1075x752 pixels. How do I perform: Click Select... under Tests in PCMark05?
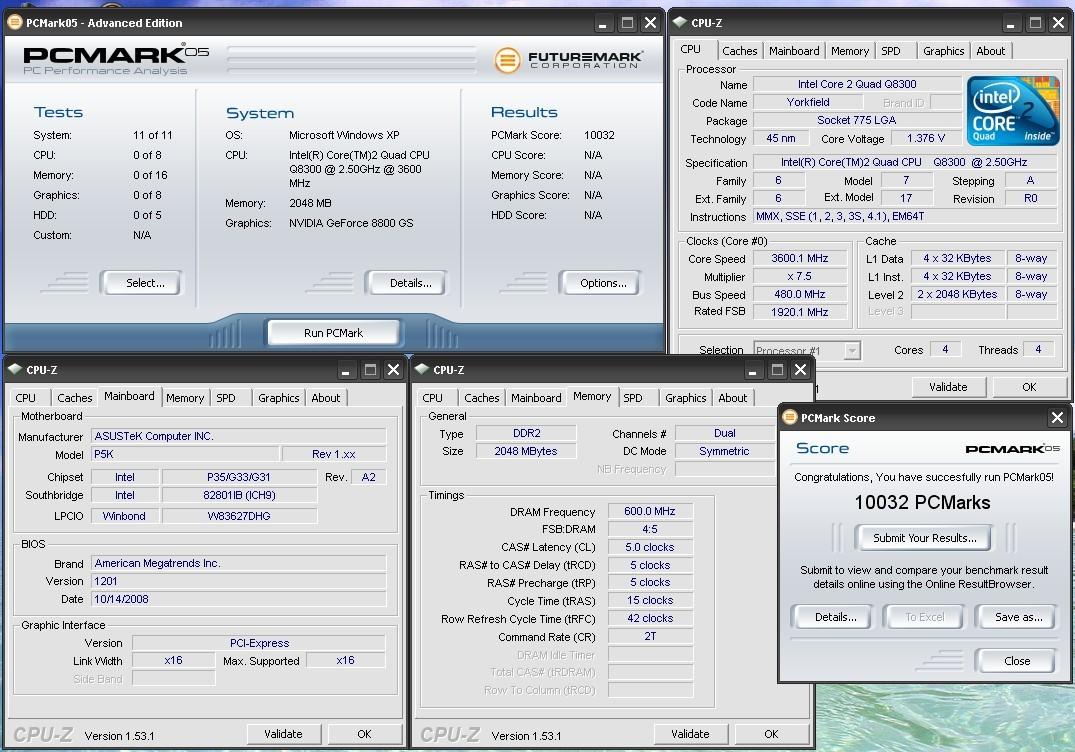[141, 282]
